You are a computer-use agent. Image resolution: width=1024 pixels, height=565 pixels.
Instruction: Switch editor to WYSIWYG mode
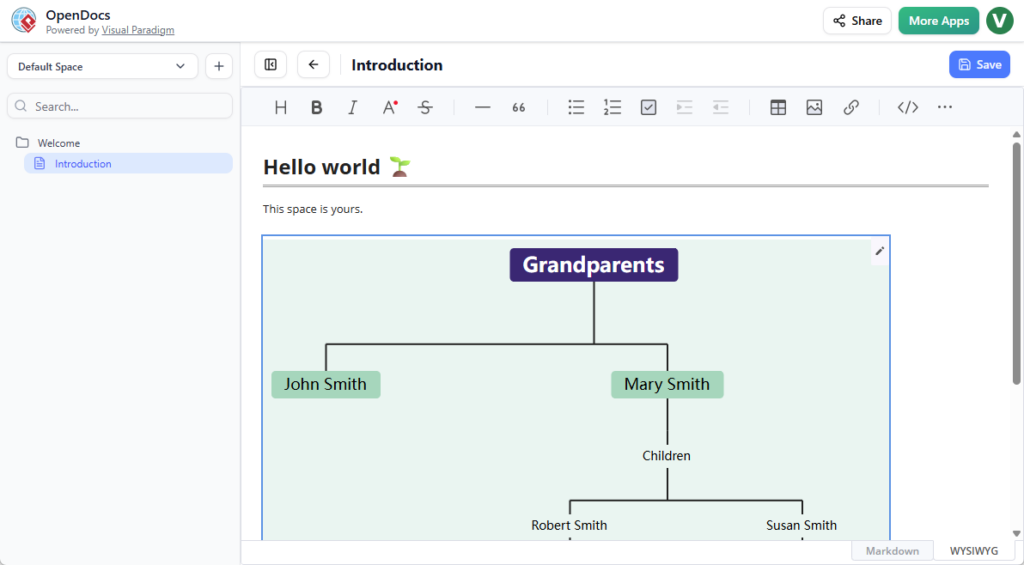[x=973, y=551]
